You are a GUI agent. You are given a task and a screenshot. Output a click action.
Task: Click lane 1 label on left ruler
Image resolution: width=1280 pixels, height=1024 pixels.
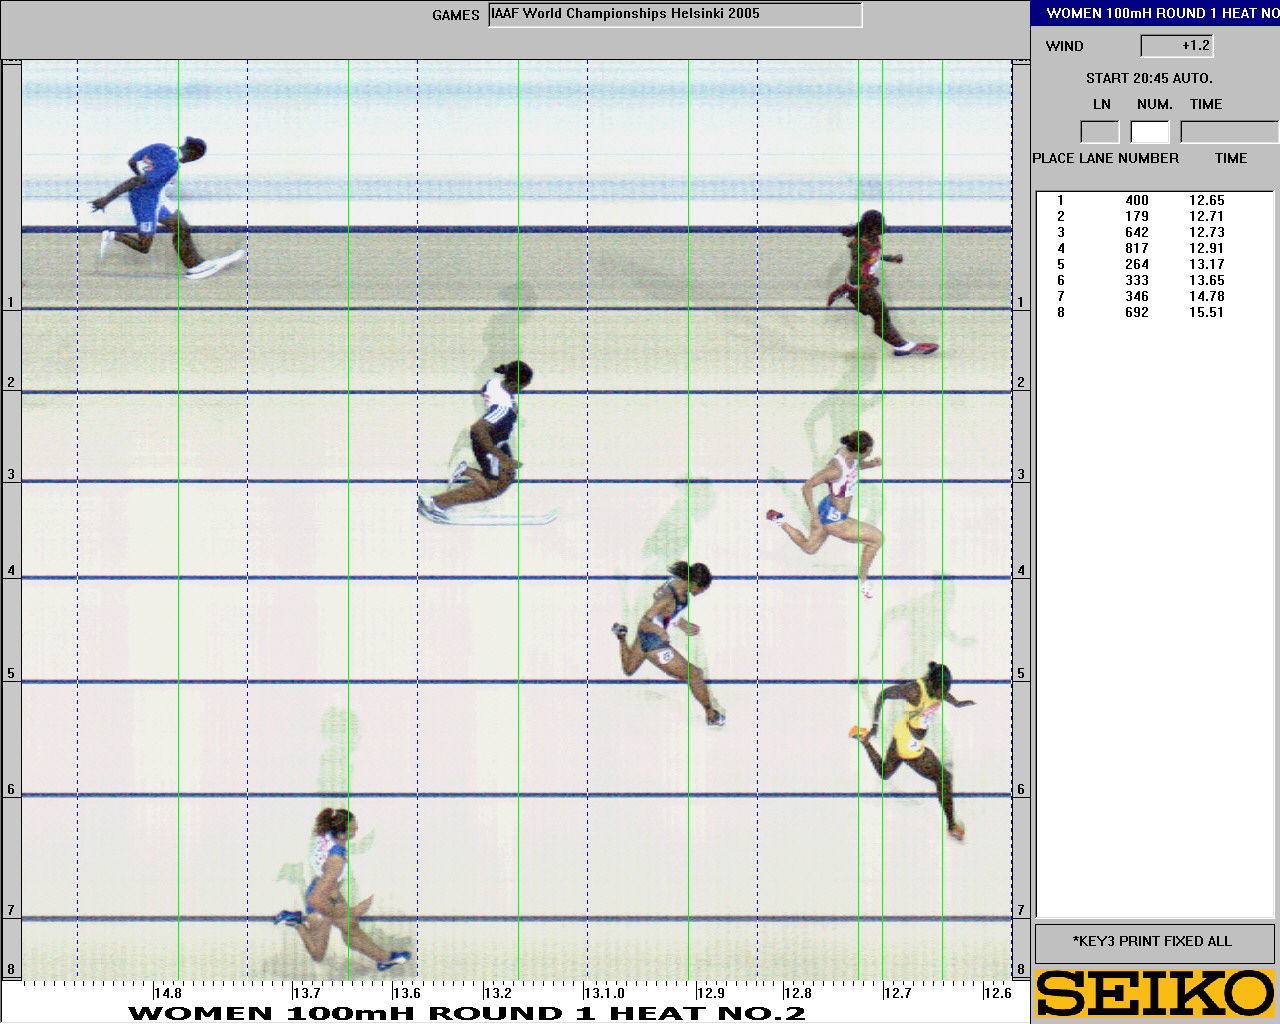pyautogui.click(x=11, y=302)
